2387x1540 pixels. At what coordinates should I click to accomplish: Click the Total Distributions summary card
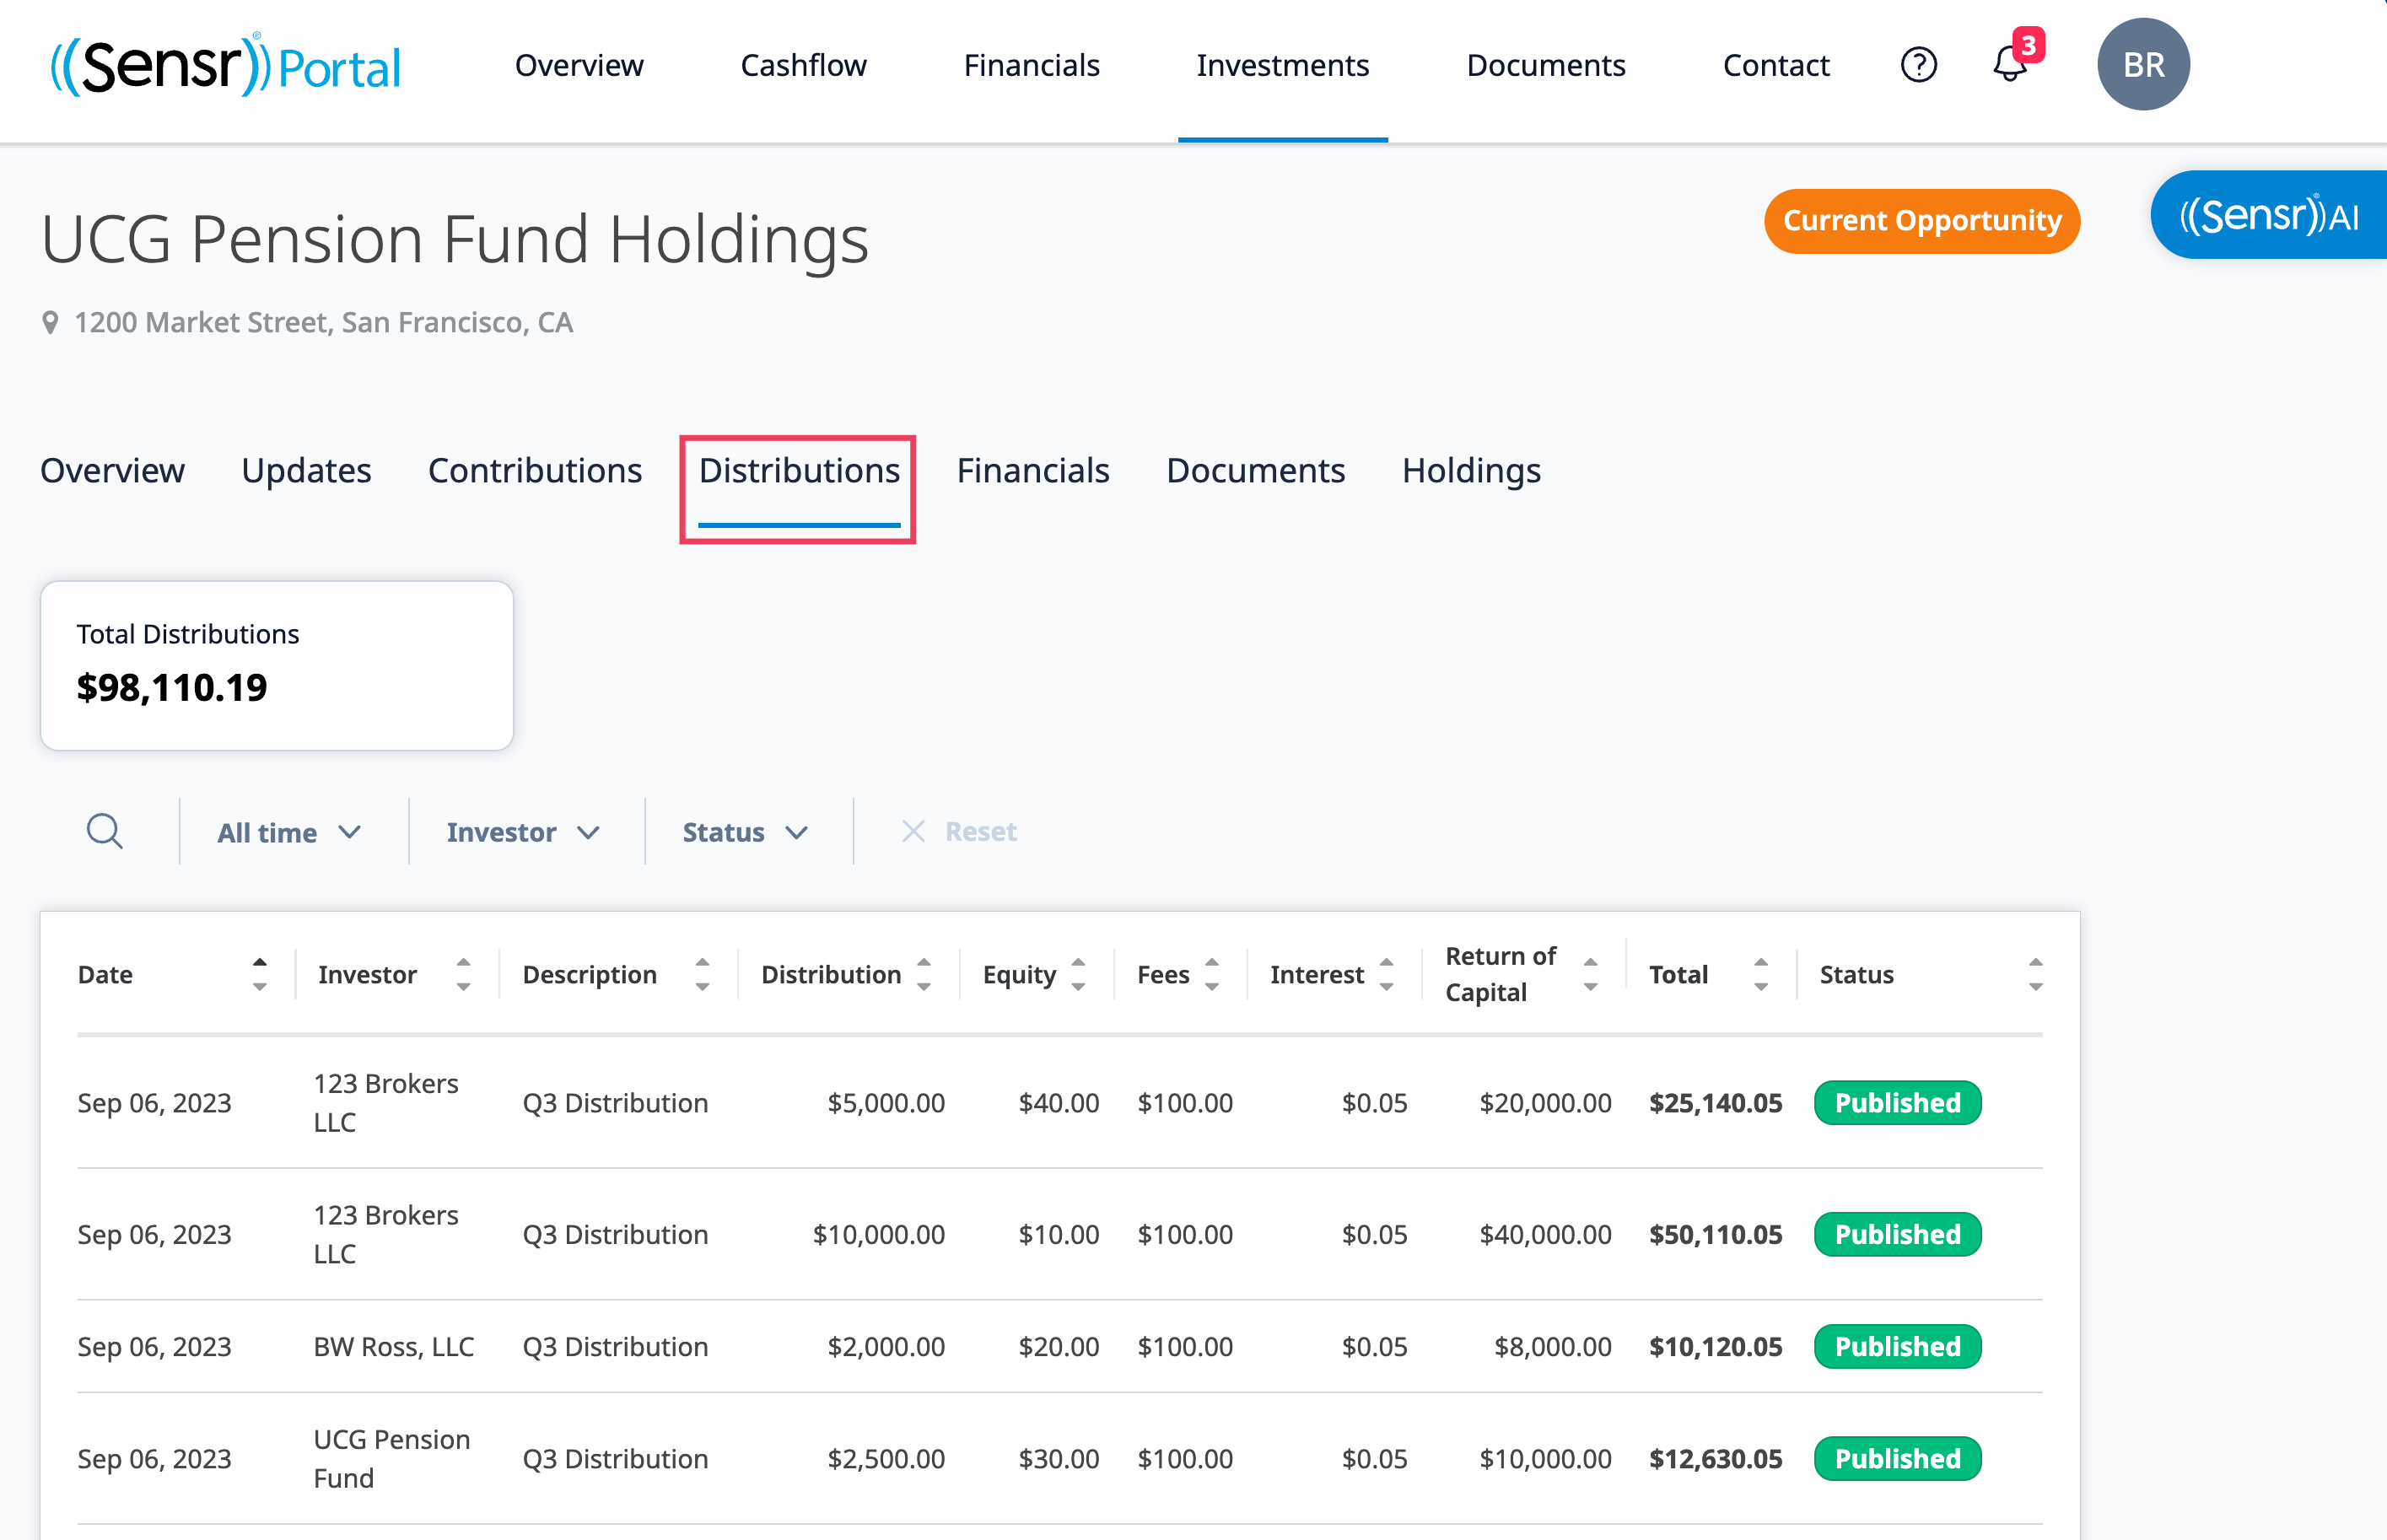coord(277,665)
